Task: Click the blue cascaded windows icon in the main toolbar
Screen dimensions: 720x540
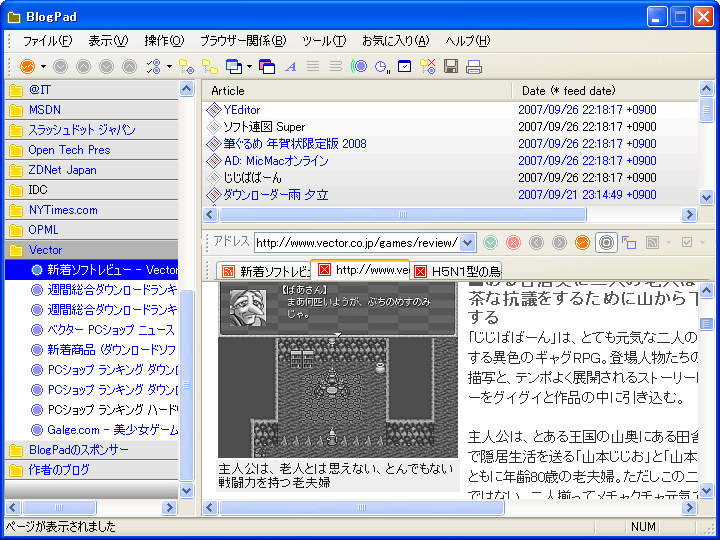Action: (x=234, y=67)
